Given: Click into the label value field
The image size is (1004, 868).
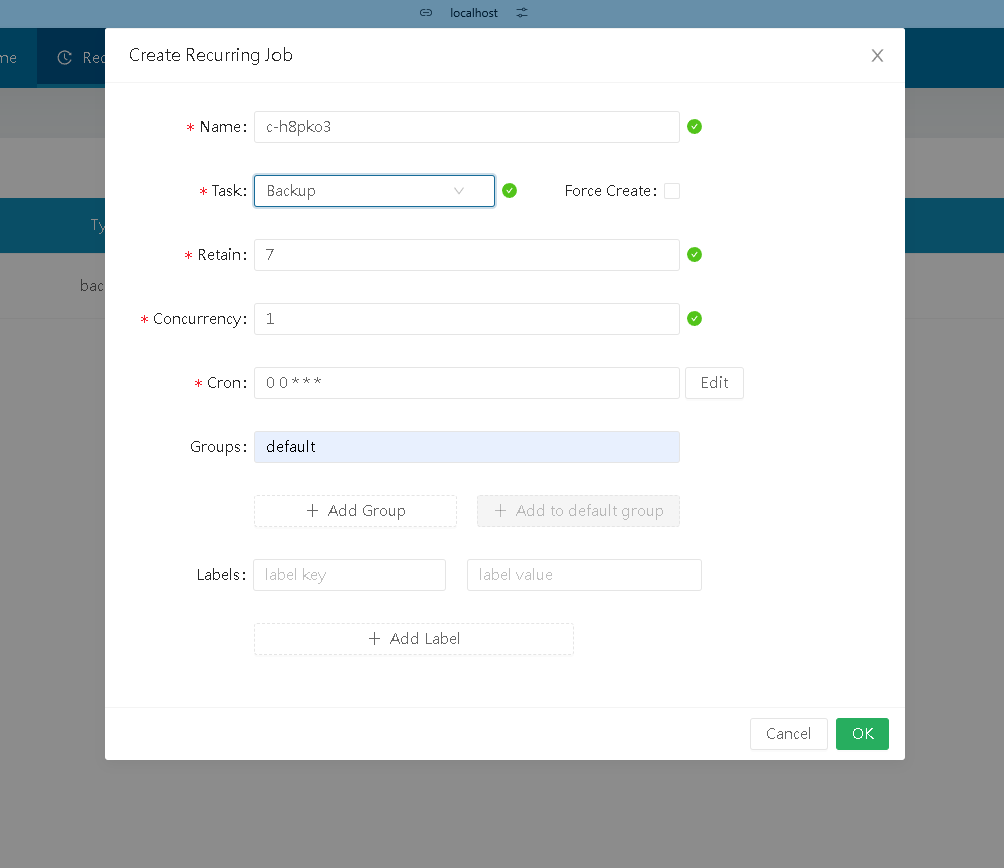Looking at the screenshot, I should pos(584,575).
